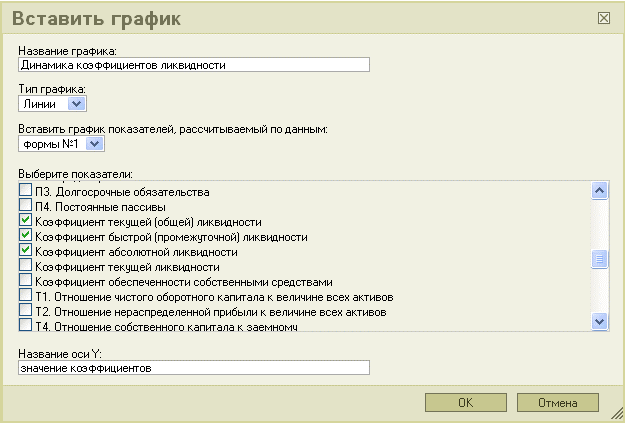Close the Вставить график dialog
The height and width of the screenshot is (423, 625).
pos(603,18)
